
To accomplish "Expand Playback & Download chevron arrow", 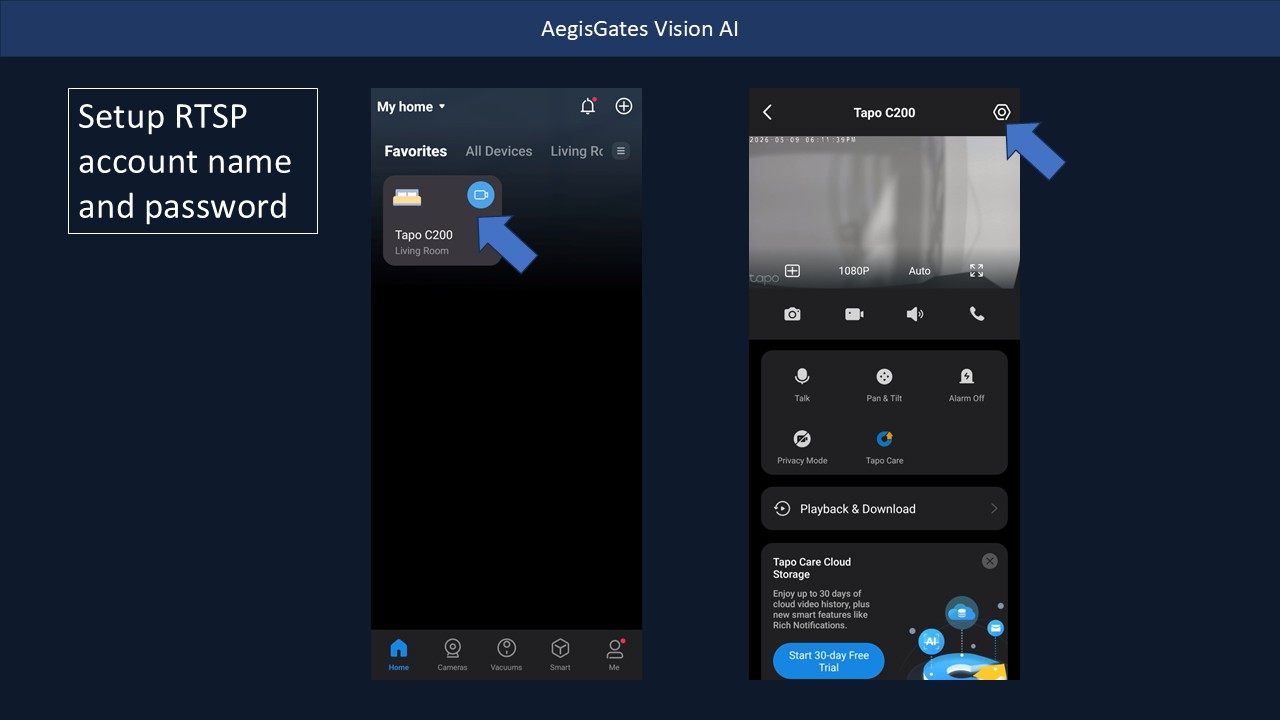I will [994, 509].
